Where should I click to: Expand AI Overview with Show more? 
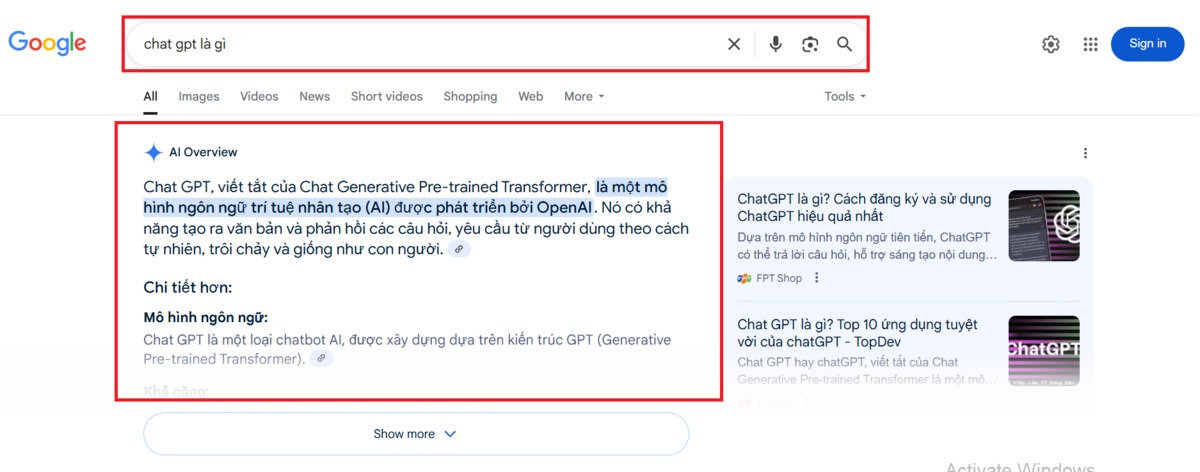416,434
